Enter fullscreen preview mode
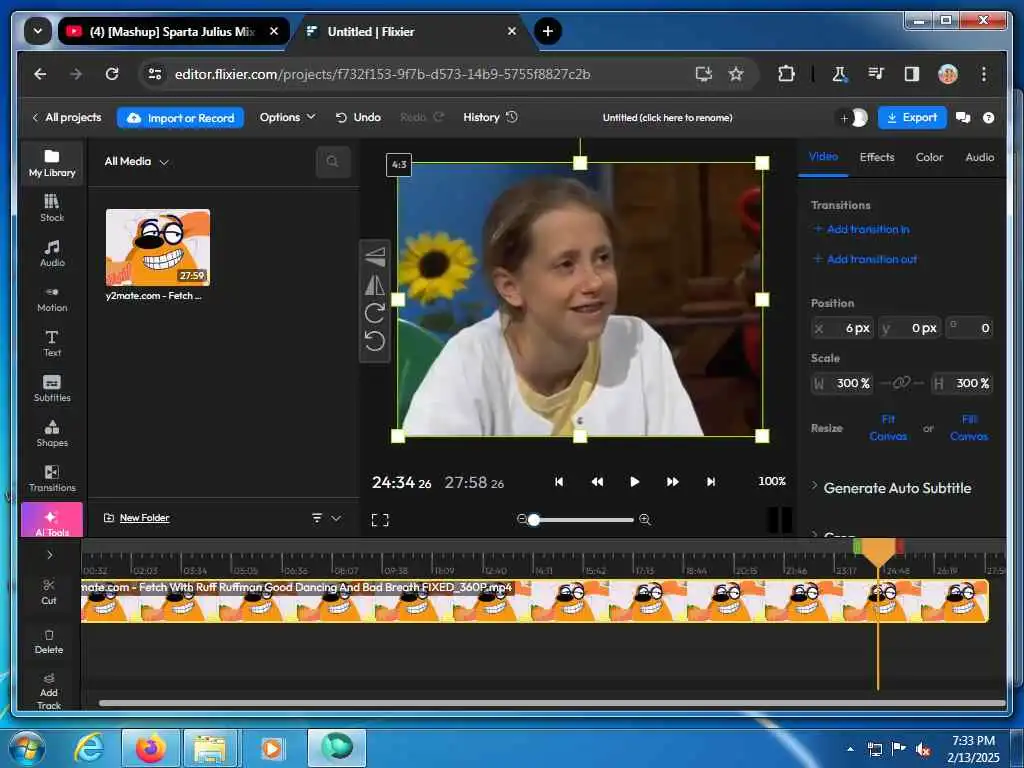 [380, 520]
